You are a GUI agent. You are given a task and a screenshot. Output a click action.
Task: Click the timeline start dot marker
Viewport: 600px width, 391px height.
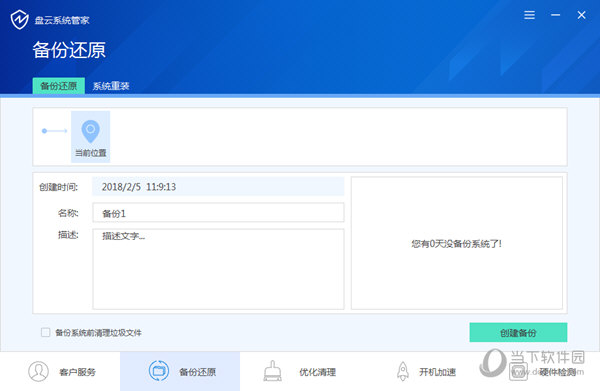click(x=44, y=131)
